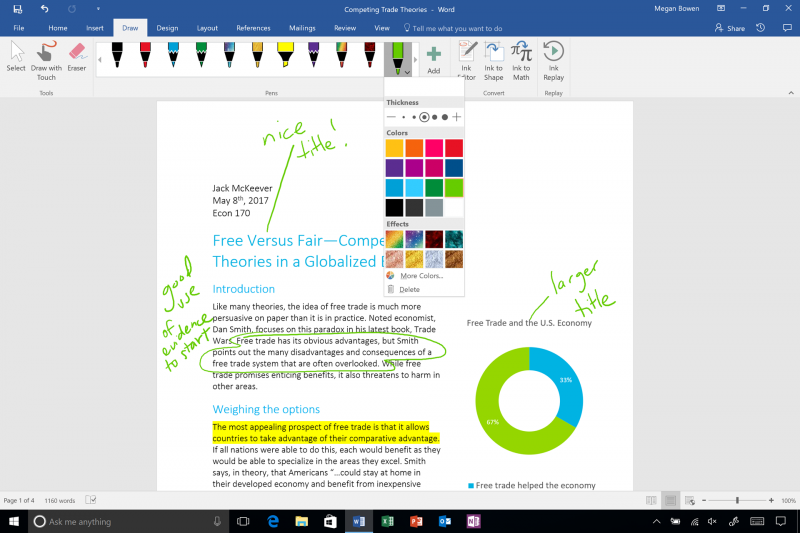Select the yellow highlighter

[286, 55]
